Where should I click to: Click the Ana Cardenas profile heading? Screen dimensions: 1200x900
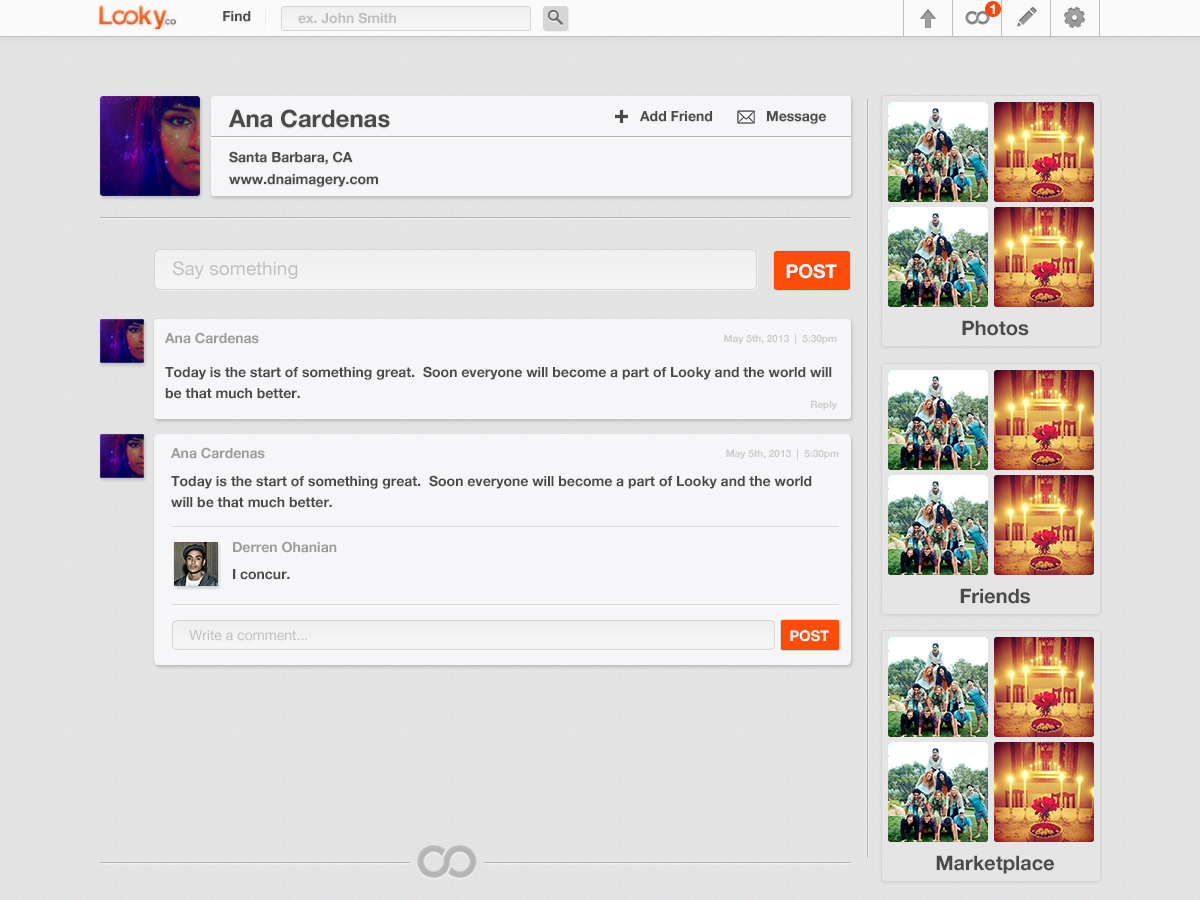(309, 118)
